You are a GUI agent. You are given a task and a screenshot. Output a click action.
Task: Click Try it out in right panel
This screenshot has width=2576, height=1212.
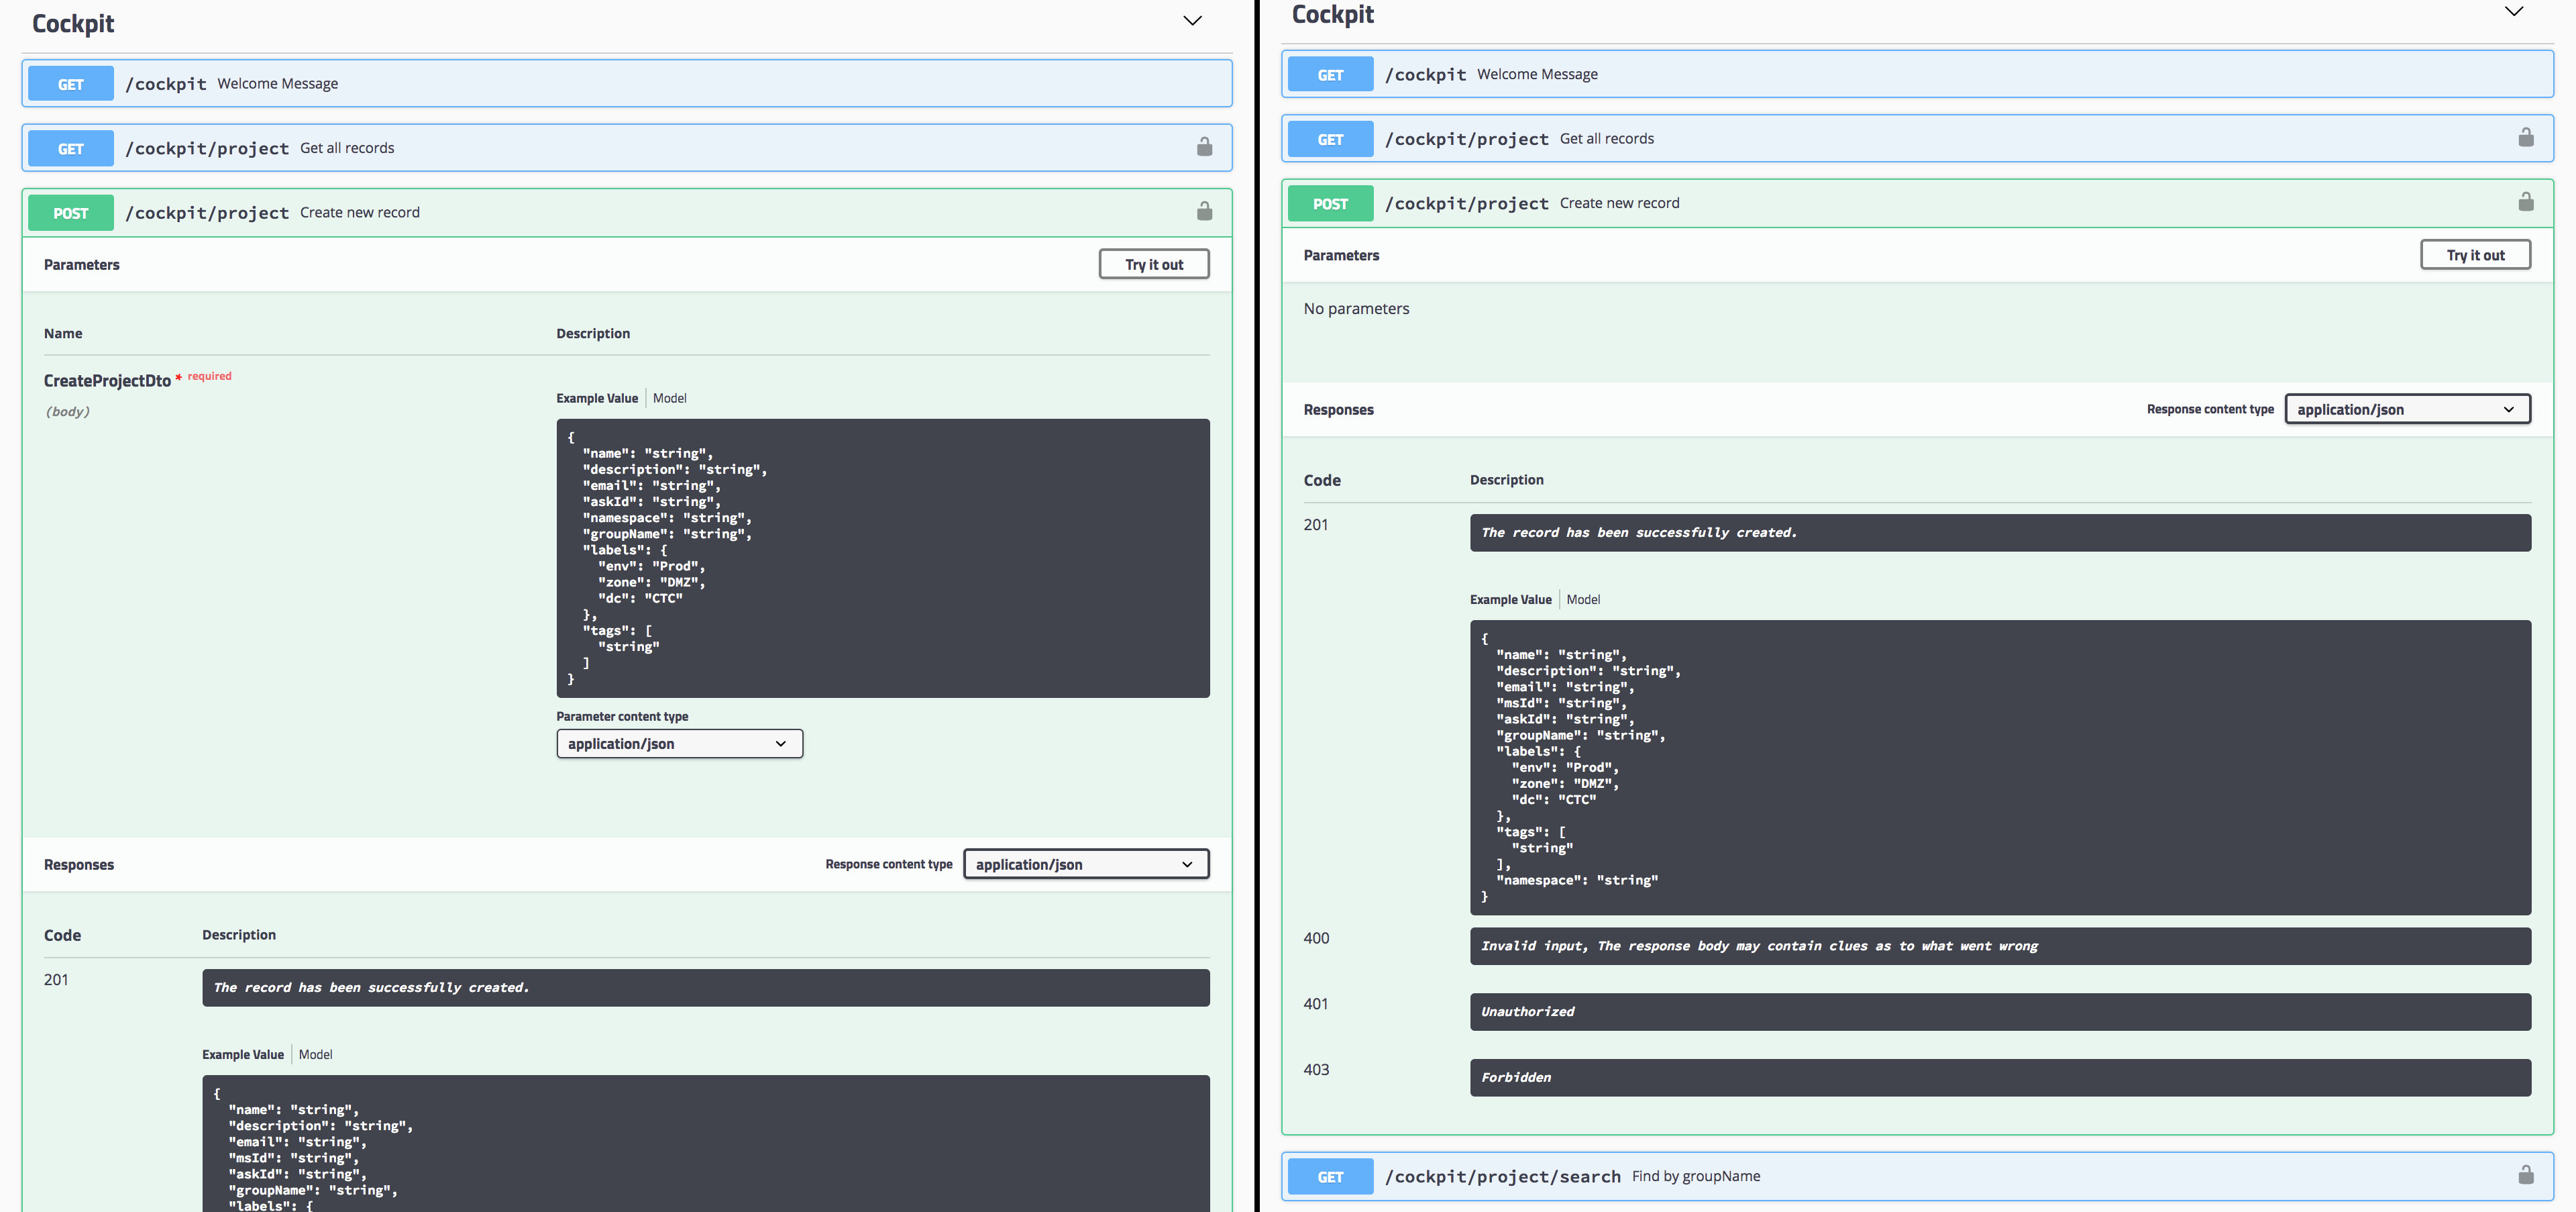point(2475,255)
